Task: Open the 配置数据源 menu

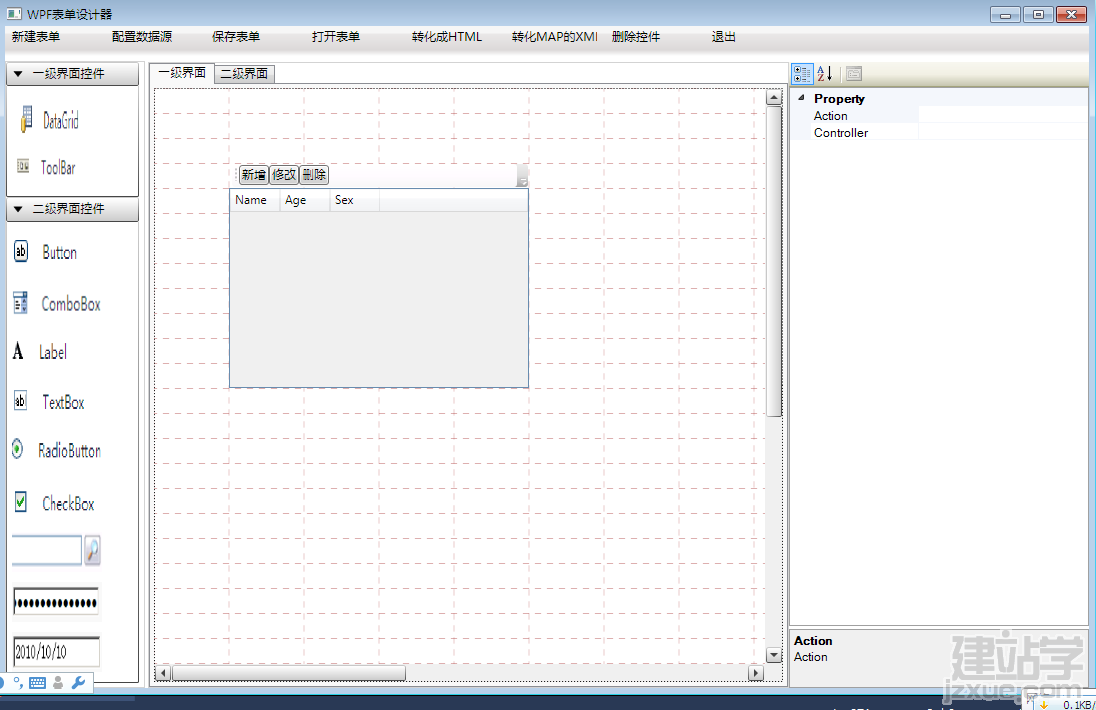Action: click(142, 36)
